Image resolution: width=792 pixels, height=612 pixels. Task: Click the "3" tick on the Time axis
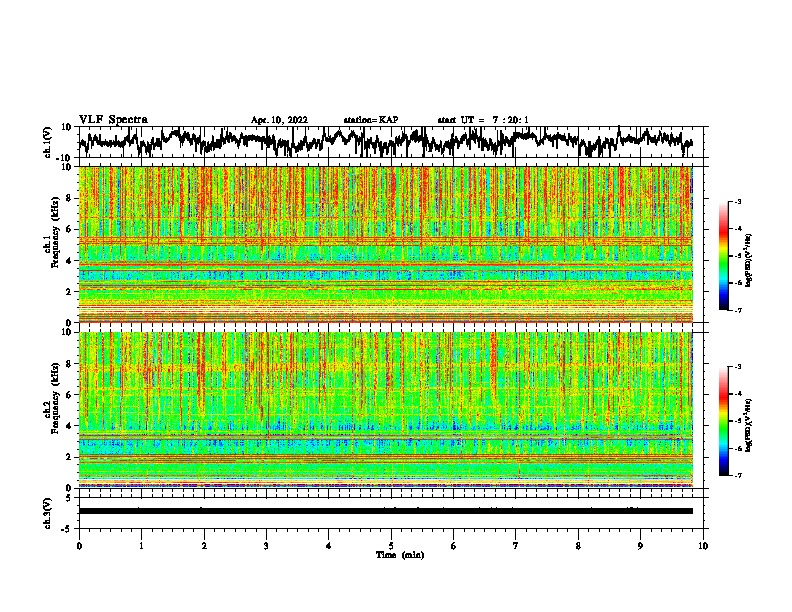[x=266, y=546]
